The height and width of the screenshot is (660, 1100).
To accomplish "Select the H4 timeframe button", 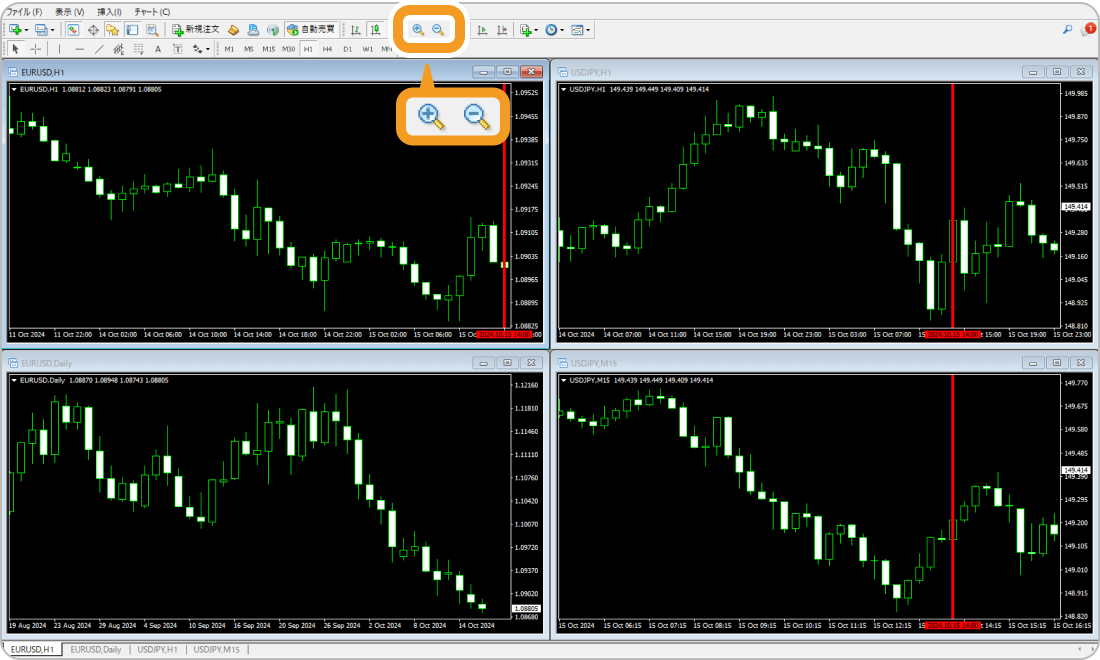I will (x=328, y=49).
